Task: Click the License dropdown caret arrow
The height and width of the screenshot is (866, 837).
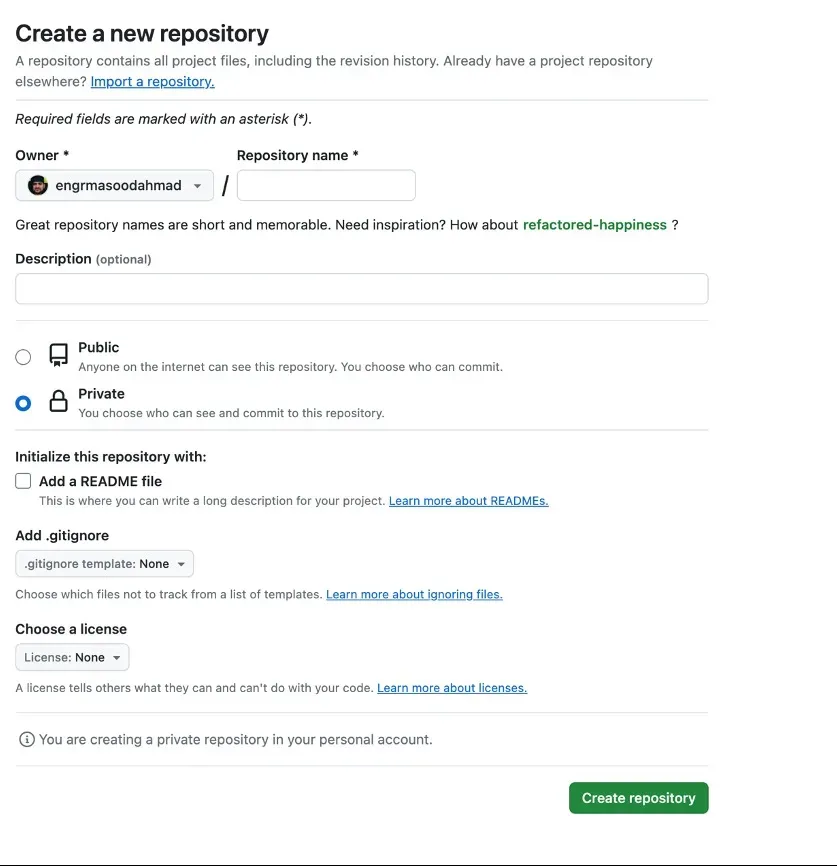Action: pyautogui.click(x=117, y=658)
